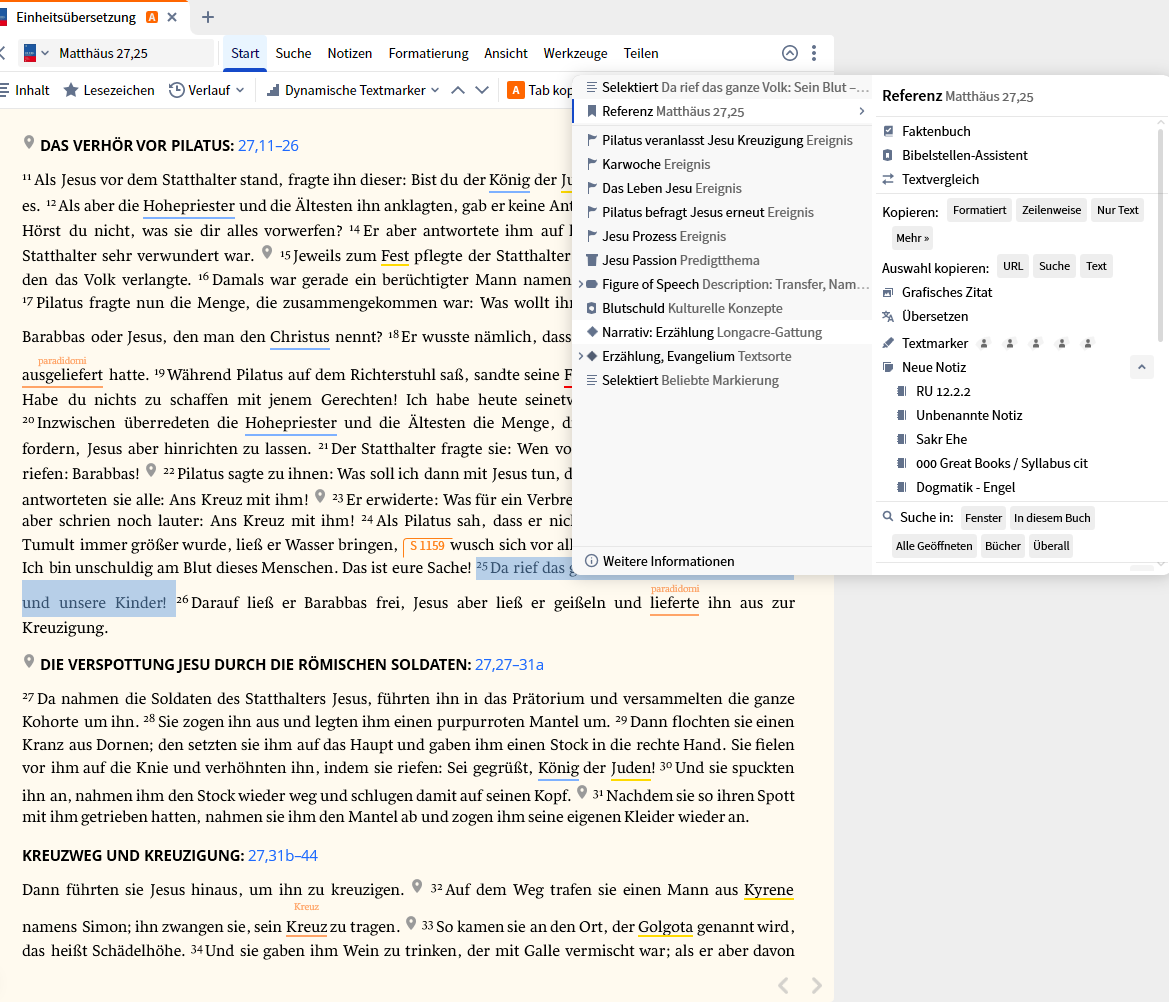Open the 27,11–26 reference link
The image size is (1169, 1002).
pos(268,145)
